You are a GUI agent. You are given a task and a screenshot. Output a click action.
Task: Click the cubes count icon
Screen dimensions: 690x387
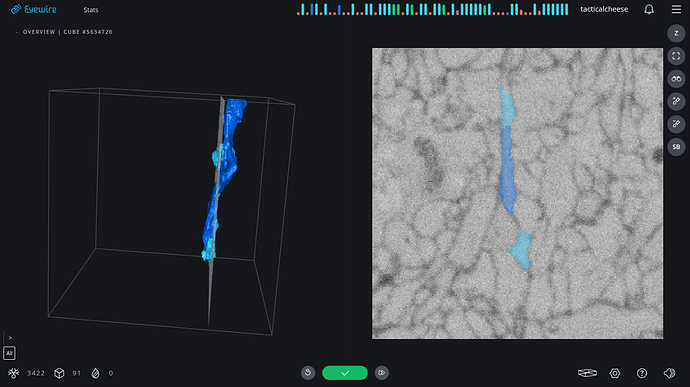[59, 373]
